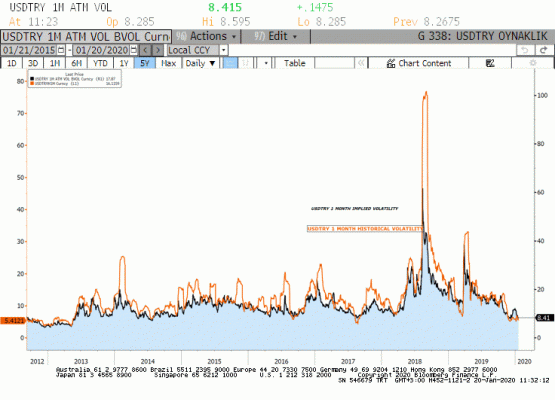Select the 5Y time range
This screenshot has width=555, height=400.
click(145, 63)
